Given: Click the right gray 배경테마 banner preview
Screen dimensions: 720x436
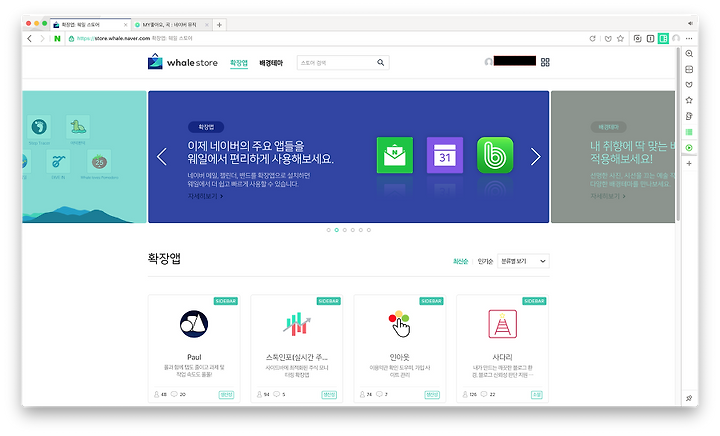Looking at the screenshot, I should tap(613, 157).
